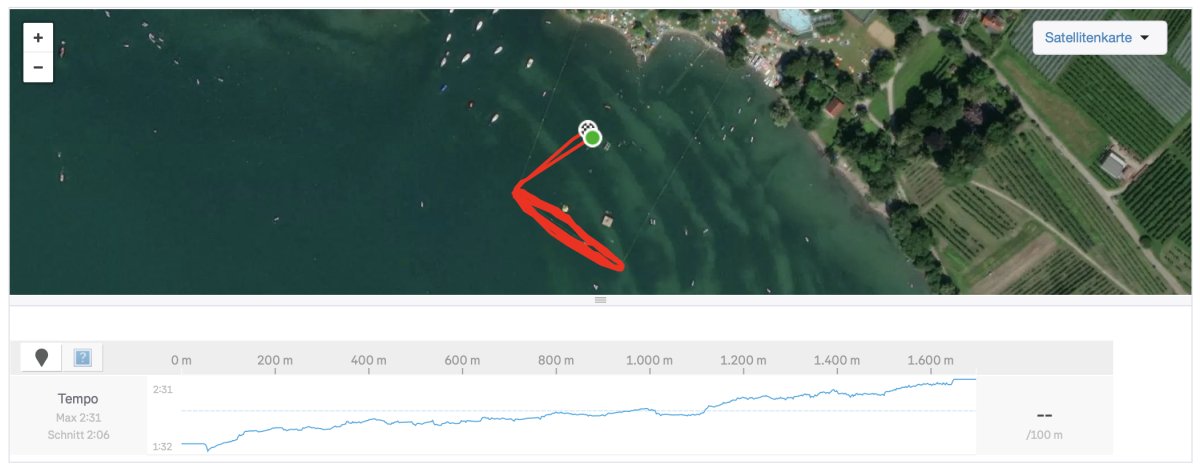Open the Satellitenkarte map type dropdown

pos(1099,38)
